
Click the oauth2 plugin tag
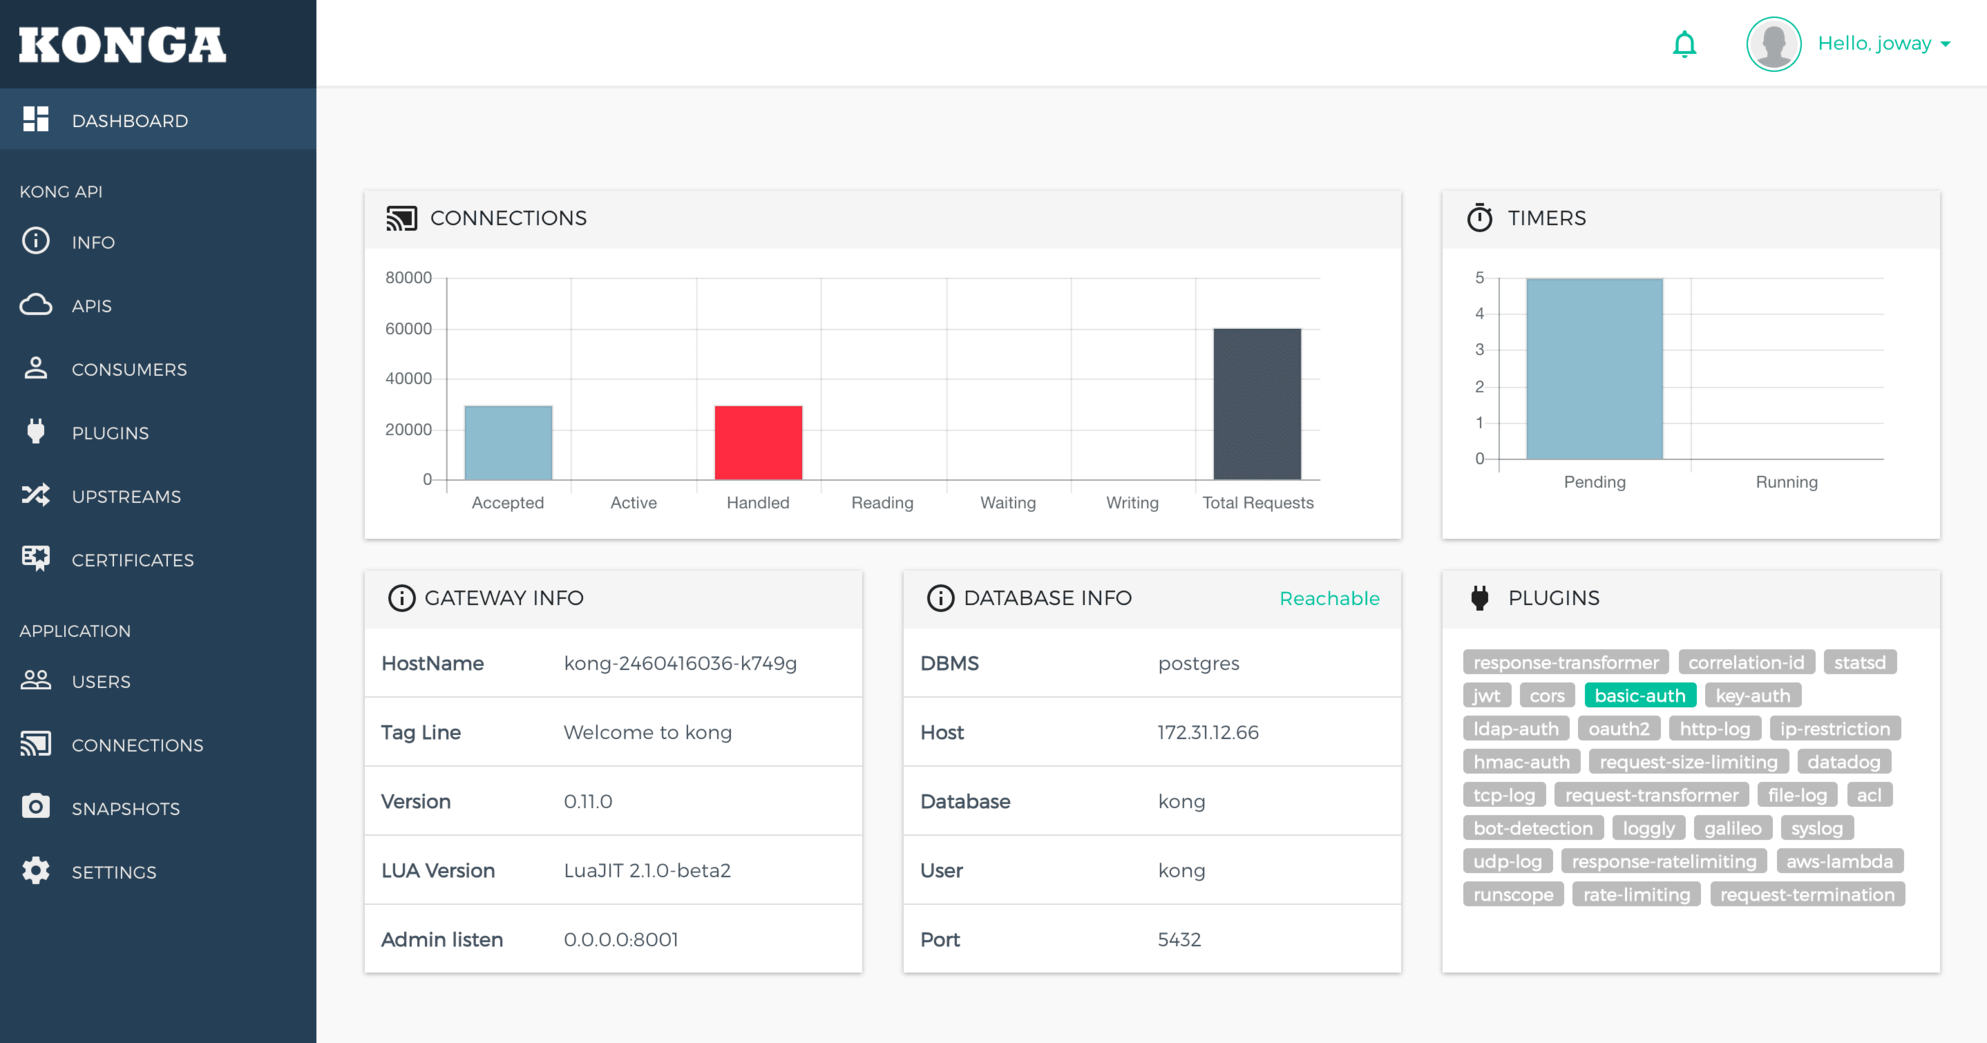(x=1619, y=728)
